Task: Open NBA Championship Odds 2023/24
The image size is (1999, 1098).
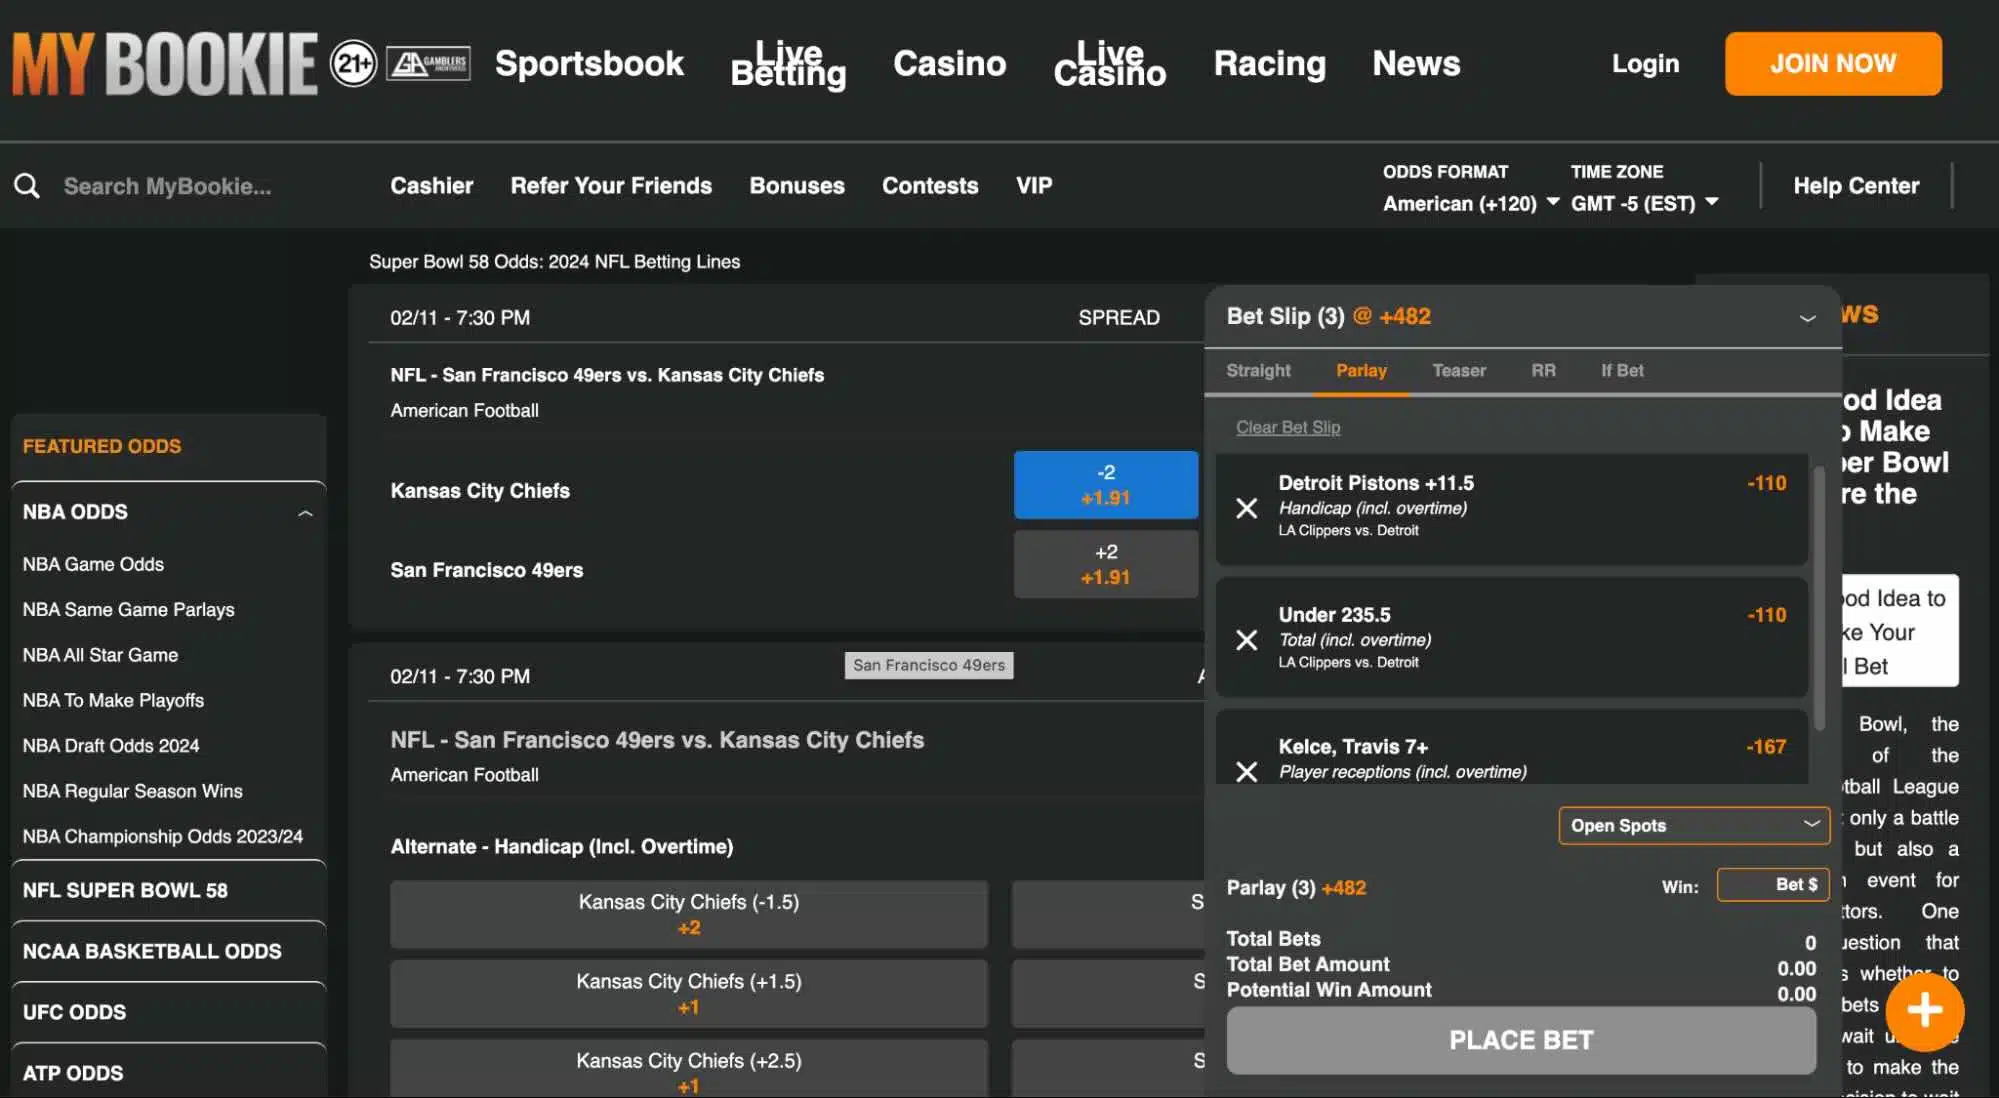Action: pyautogui.click(x=162, y=836)
